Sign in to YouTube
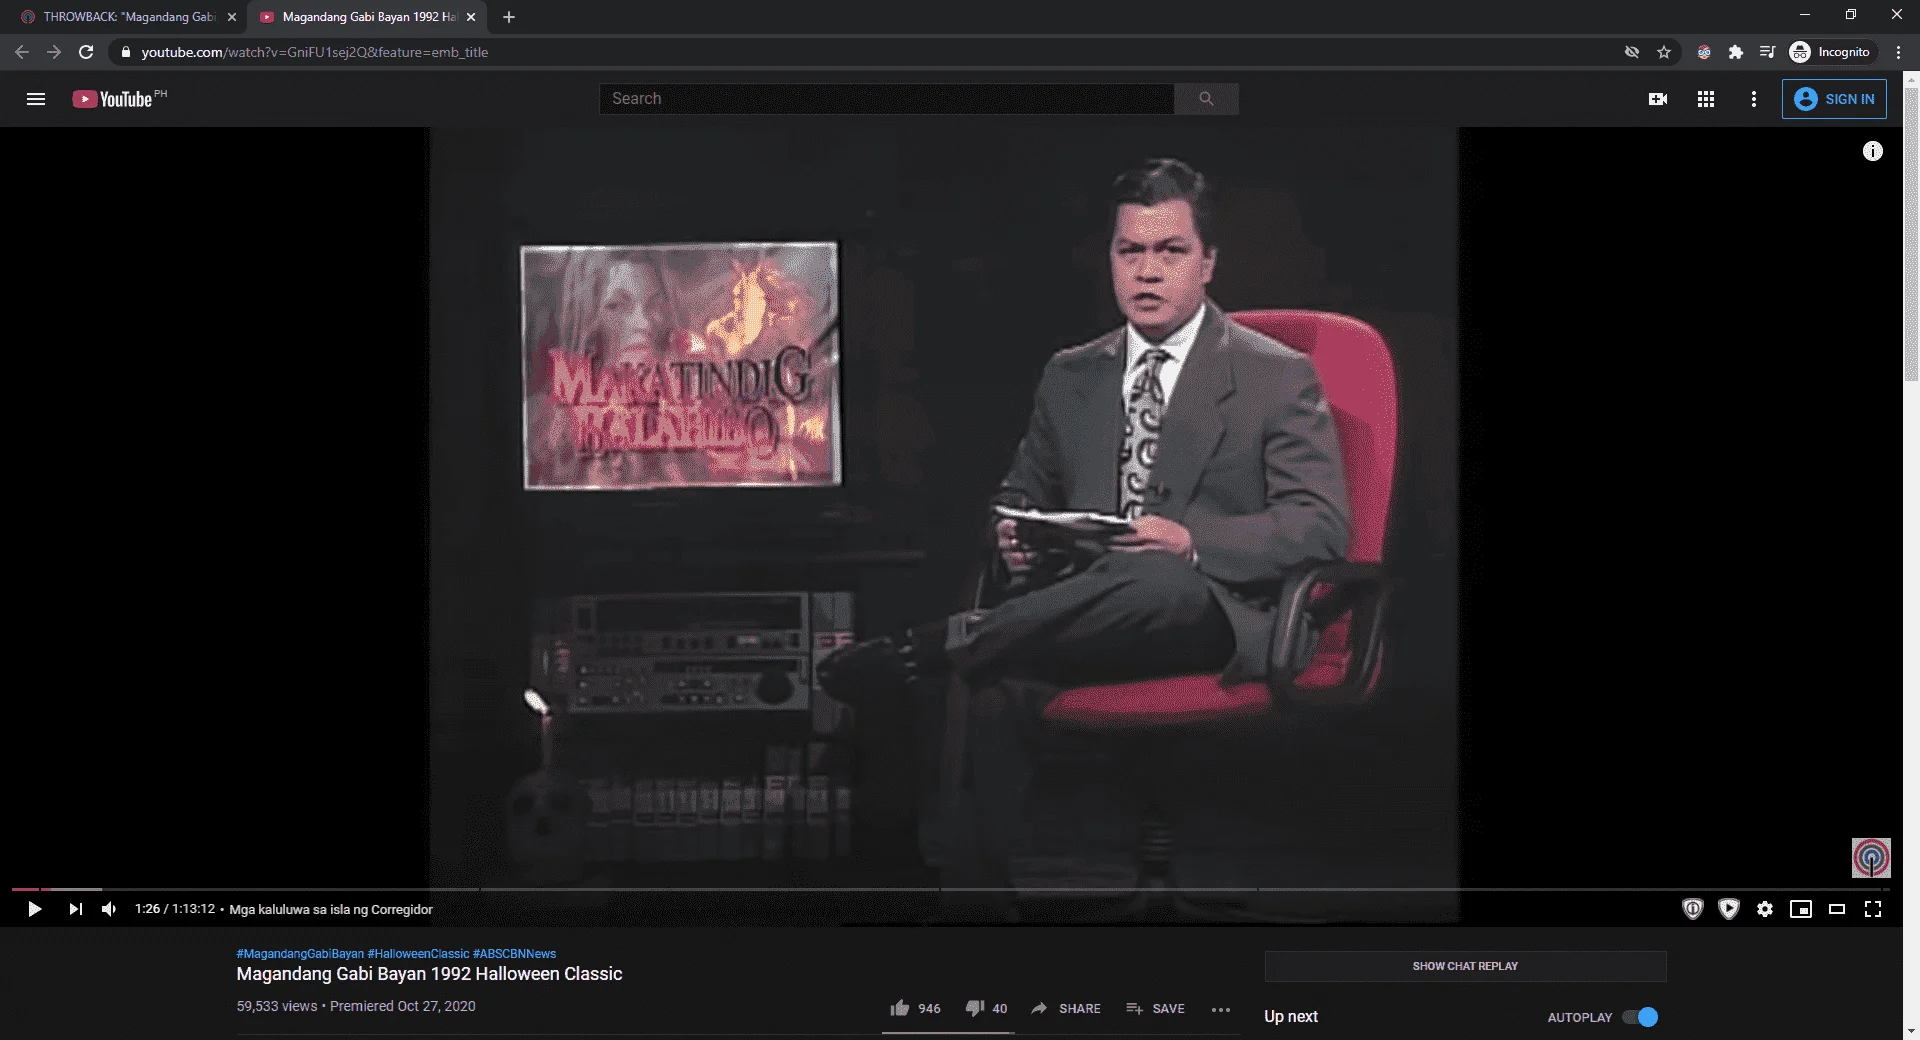 [x=1834, y=99]
